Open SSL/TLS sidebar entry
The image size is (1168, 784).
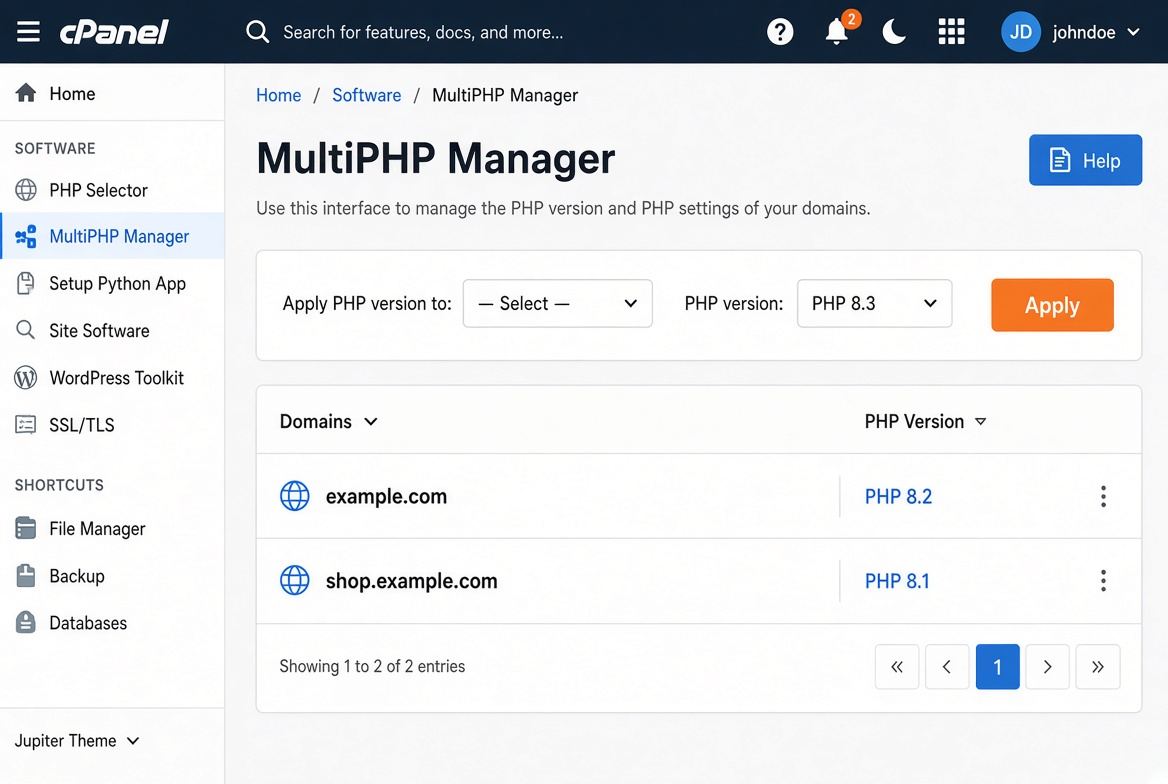click(x=112, y=425)
